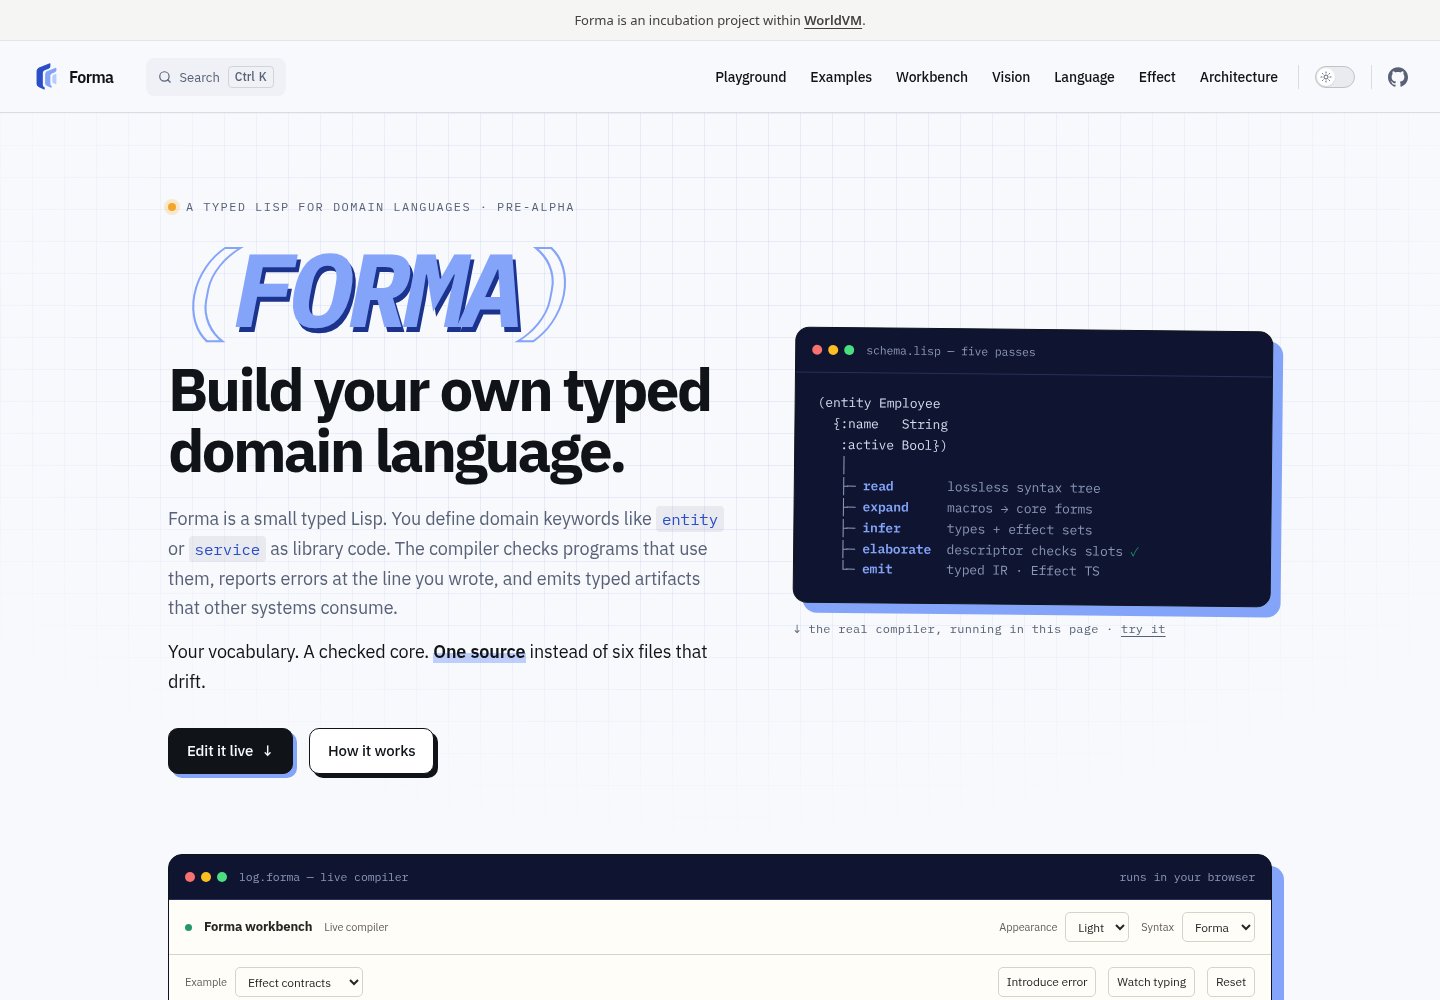
Task: Open the Architecture nav item
Action: (x=1239, y=77)
